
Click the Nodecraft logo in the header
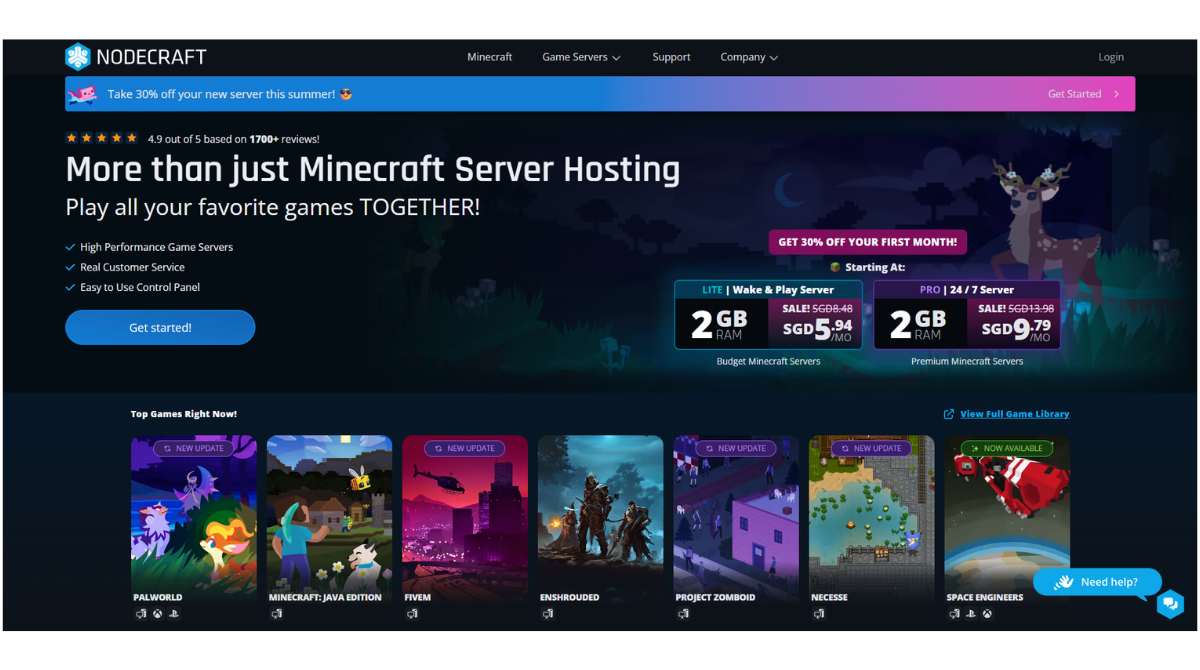pos(136,57)
